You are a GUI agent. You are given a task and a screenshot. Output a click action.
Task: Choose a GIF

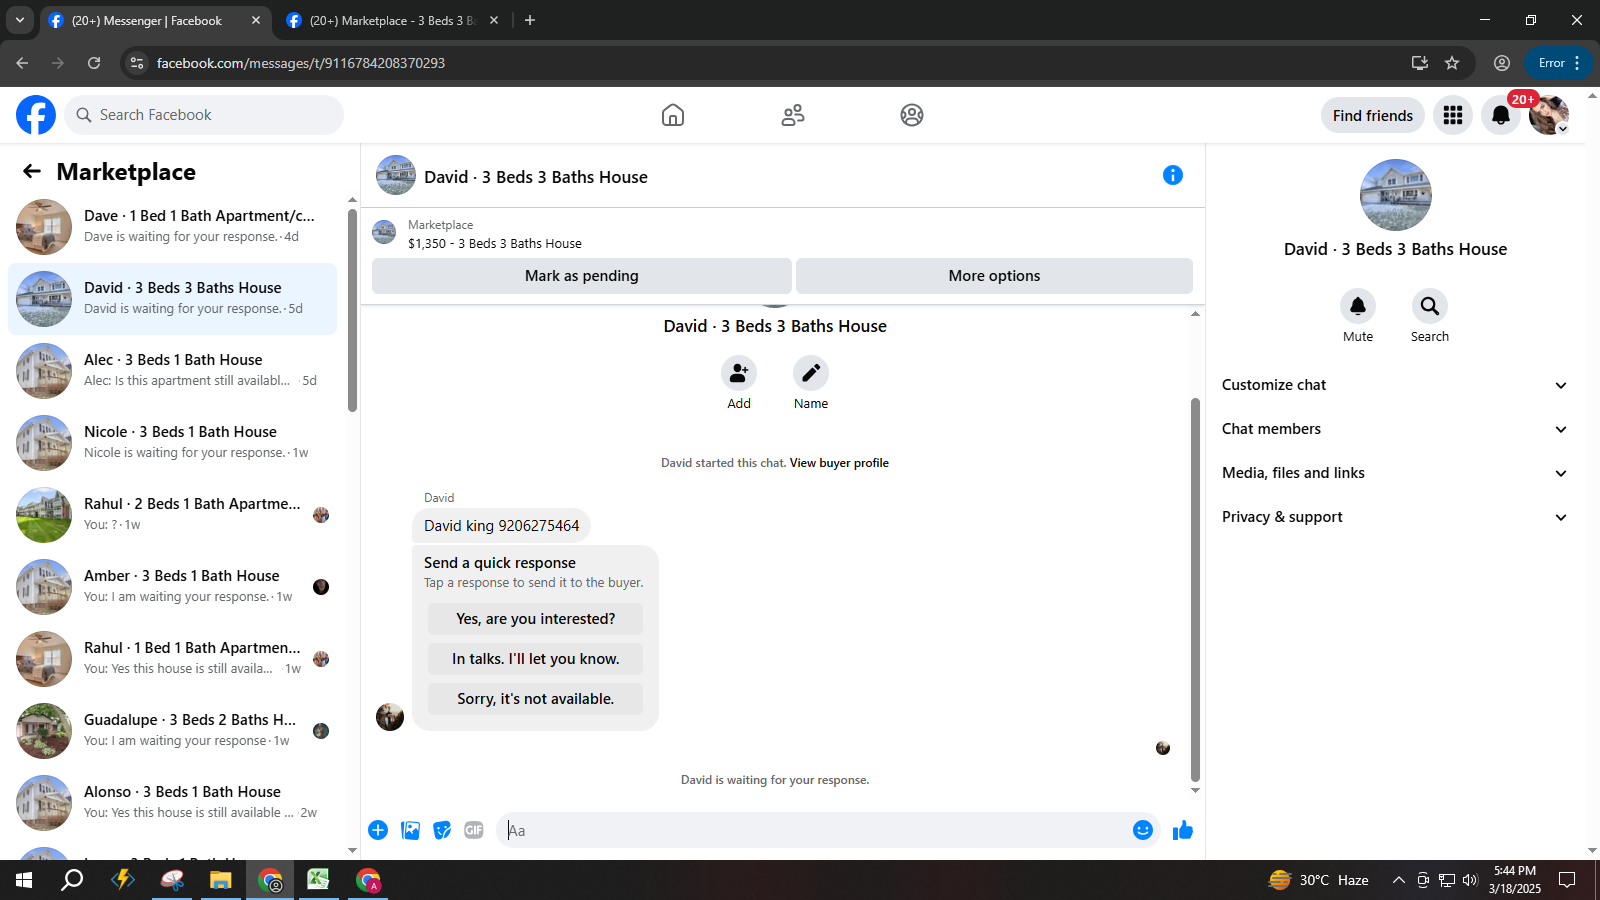click(474, 830)
